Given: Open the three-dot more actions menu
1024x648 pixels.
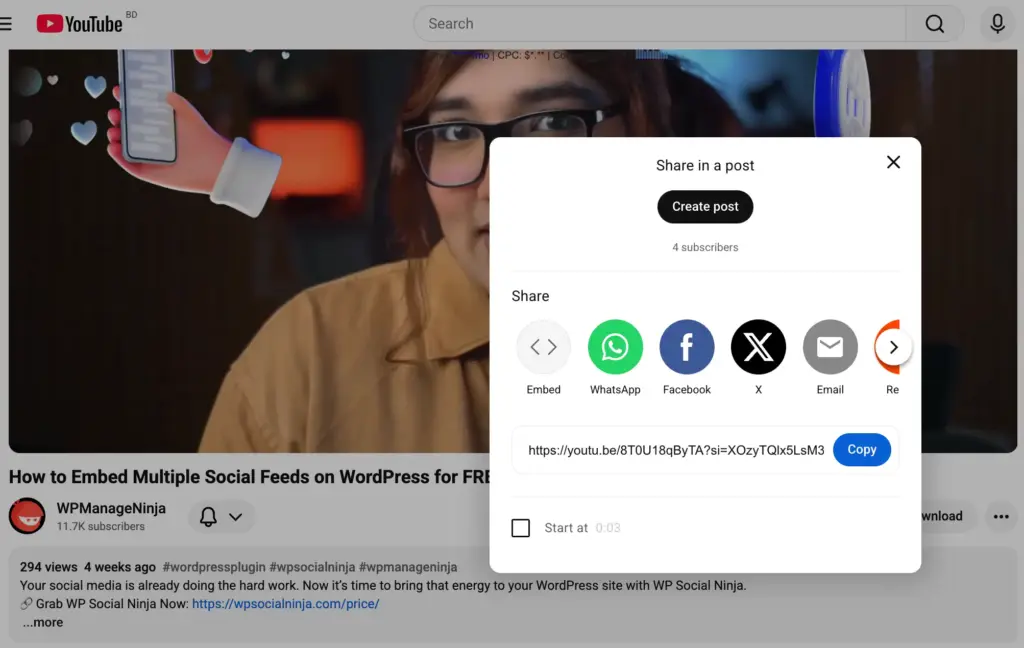Looking at the screenshot, I should (1000, 517).
